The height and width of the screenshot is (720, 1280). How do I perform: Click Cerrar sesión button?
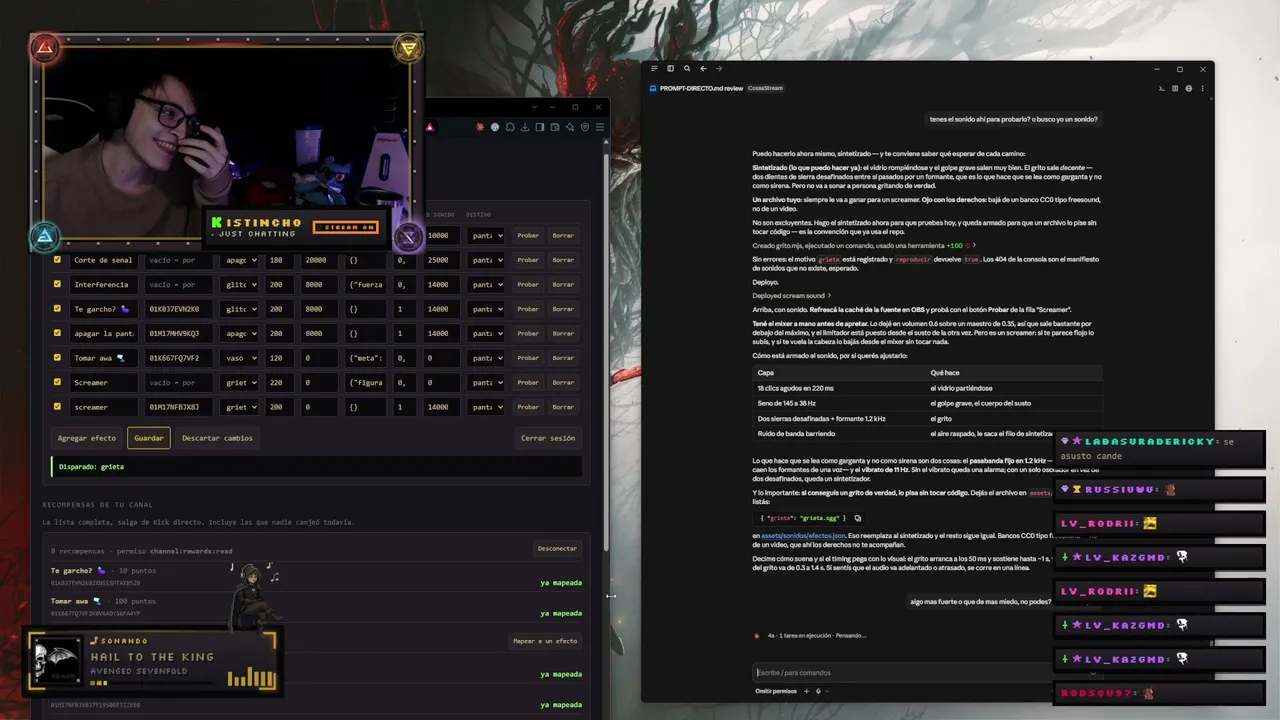[x=548, y=438]
